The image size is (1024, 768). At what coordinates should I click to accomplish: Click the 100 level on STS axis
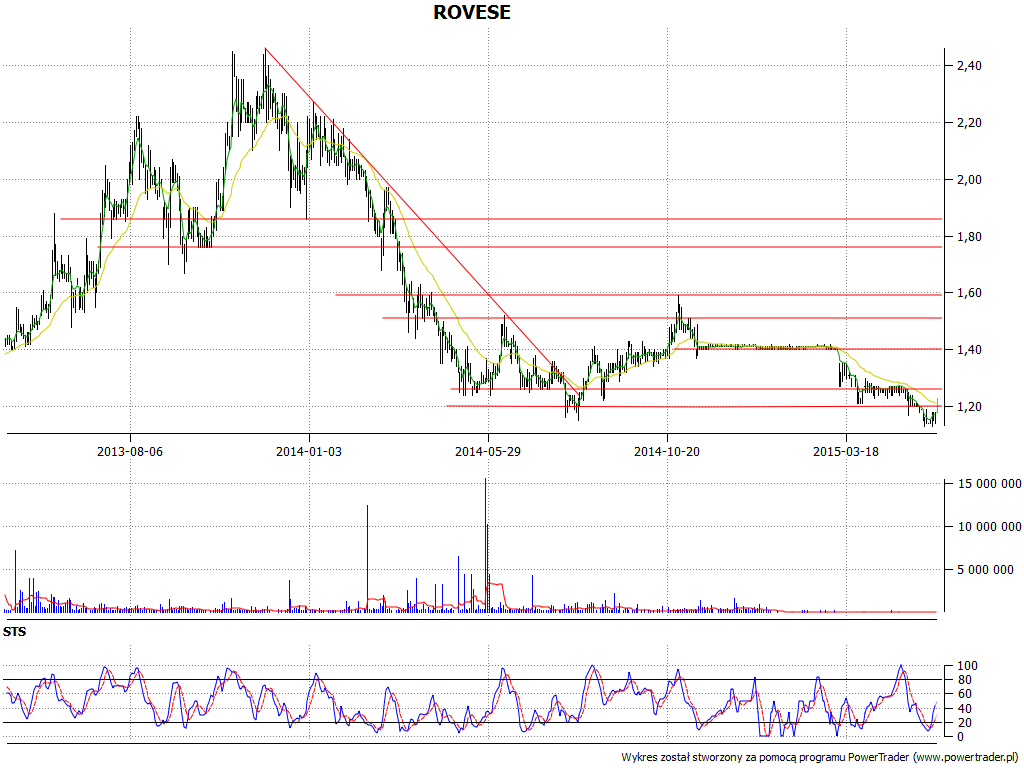(x=967, y=666)
